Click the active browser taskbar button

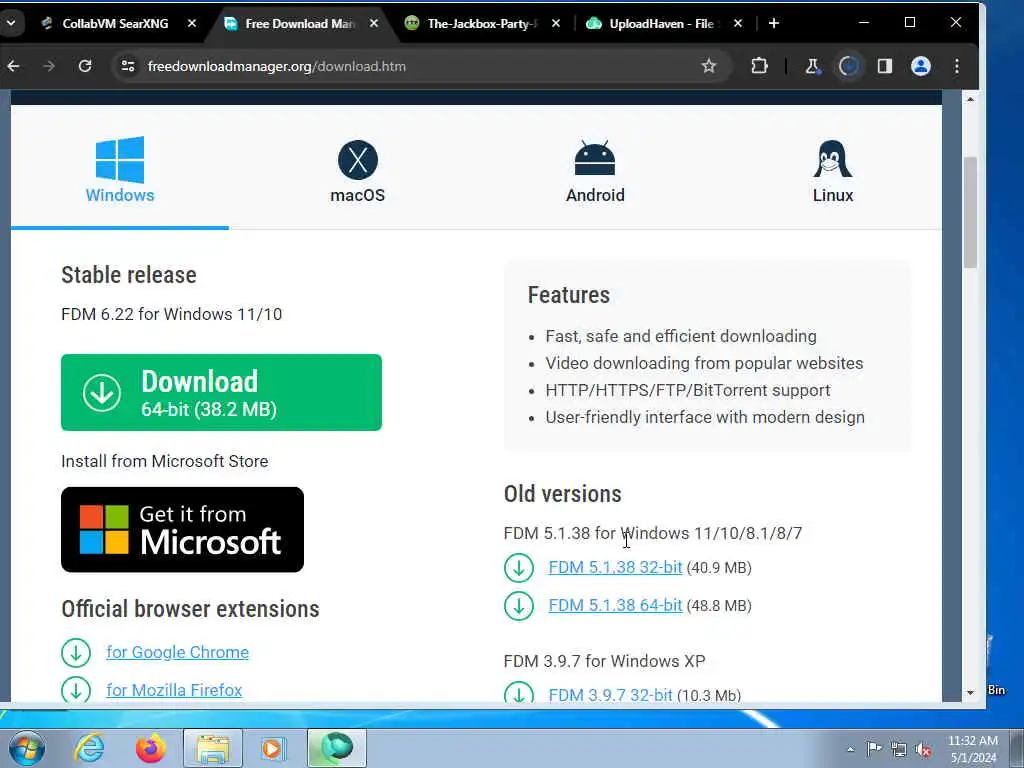click(337, 748)
